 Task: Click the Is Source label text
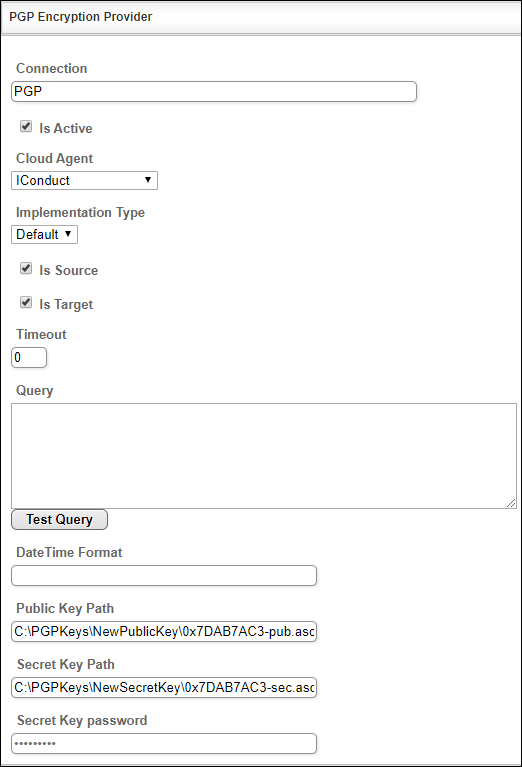pyautogui.click(x=68, y=270)
